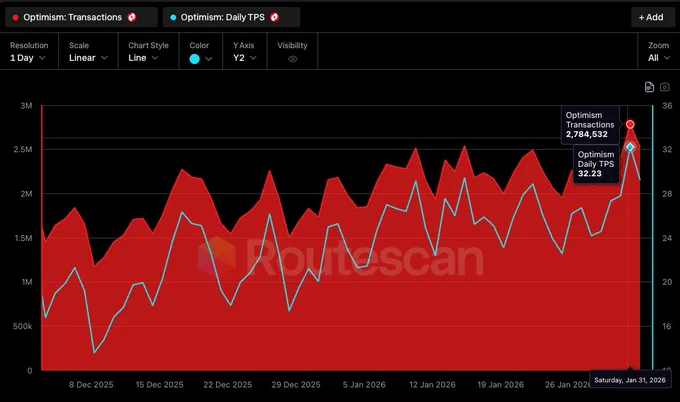Click the 15 Dec 2025 axis label
Screen dimensions: 680x402
pyautogui.click(x=160, y=385)
